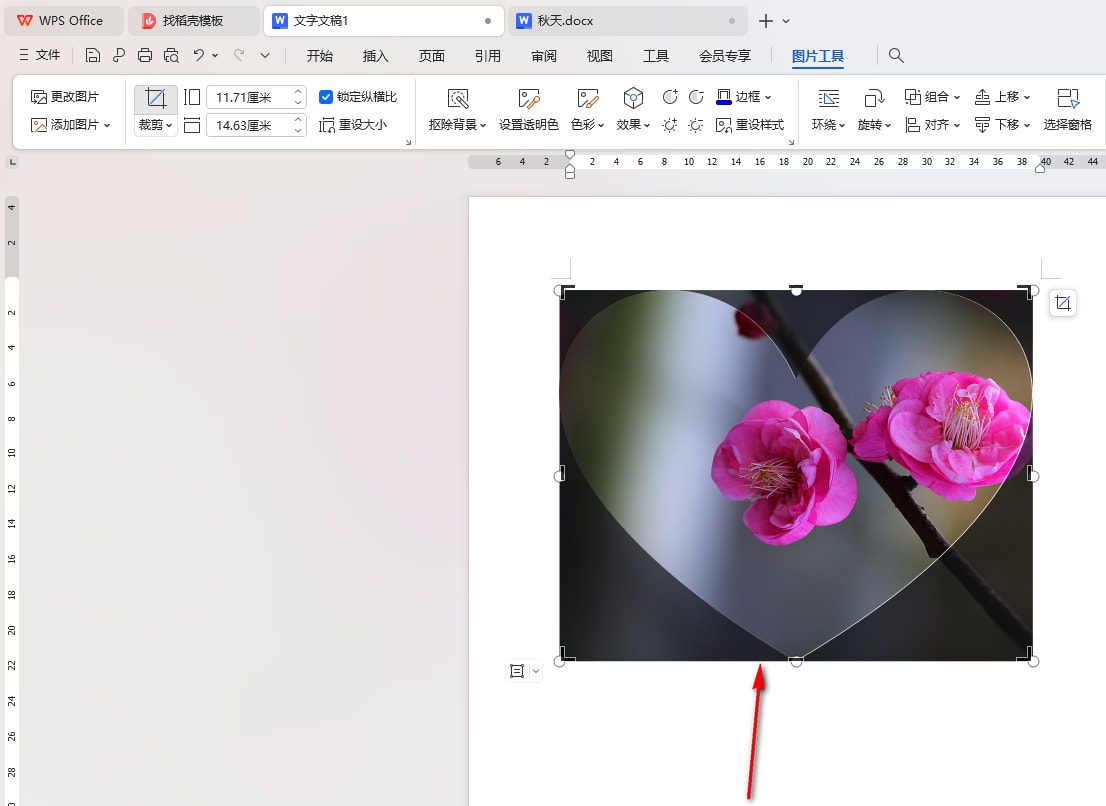Open the 添加图片 (Add Picture) dropdown
The image size is (1106, 806).
tap(71, 125)
